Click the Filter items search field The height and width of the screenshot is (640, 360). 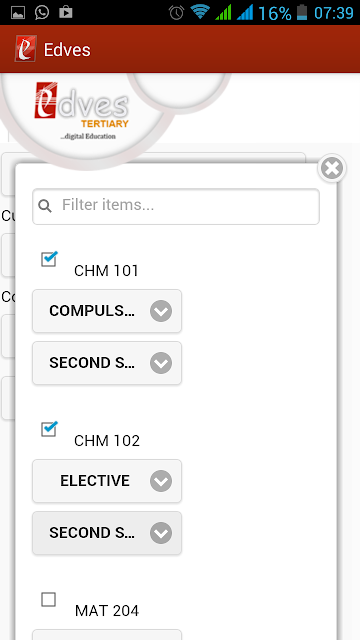point(176,206)
